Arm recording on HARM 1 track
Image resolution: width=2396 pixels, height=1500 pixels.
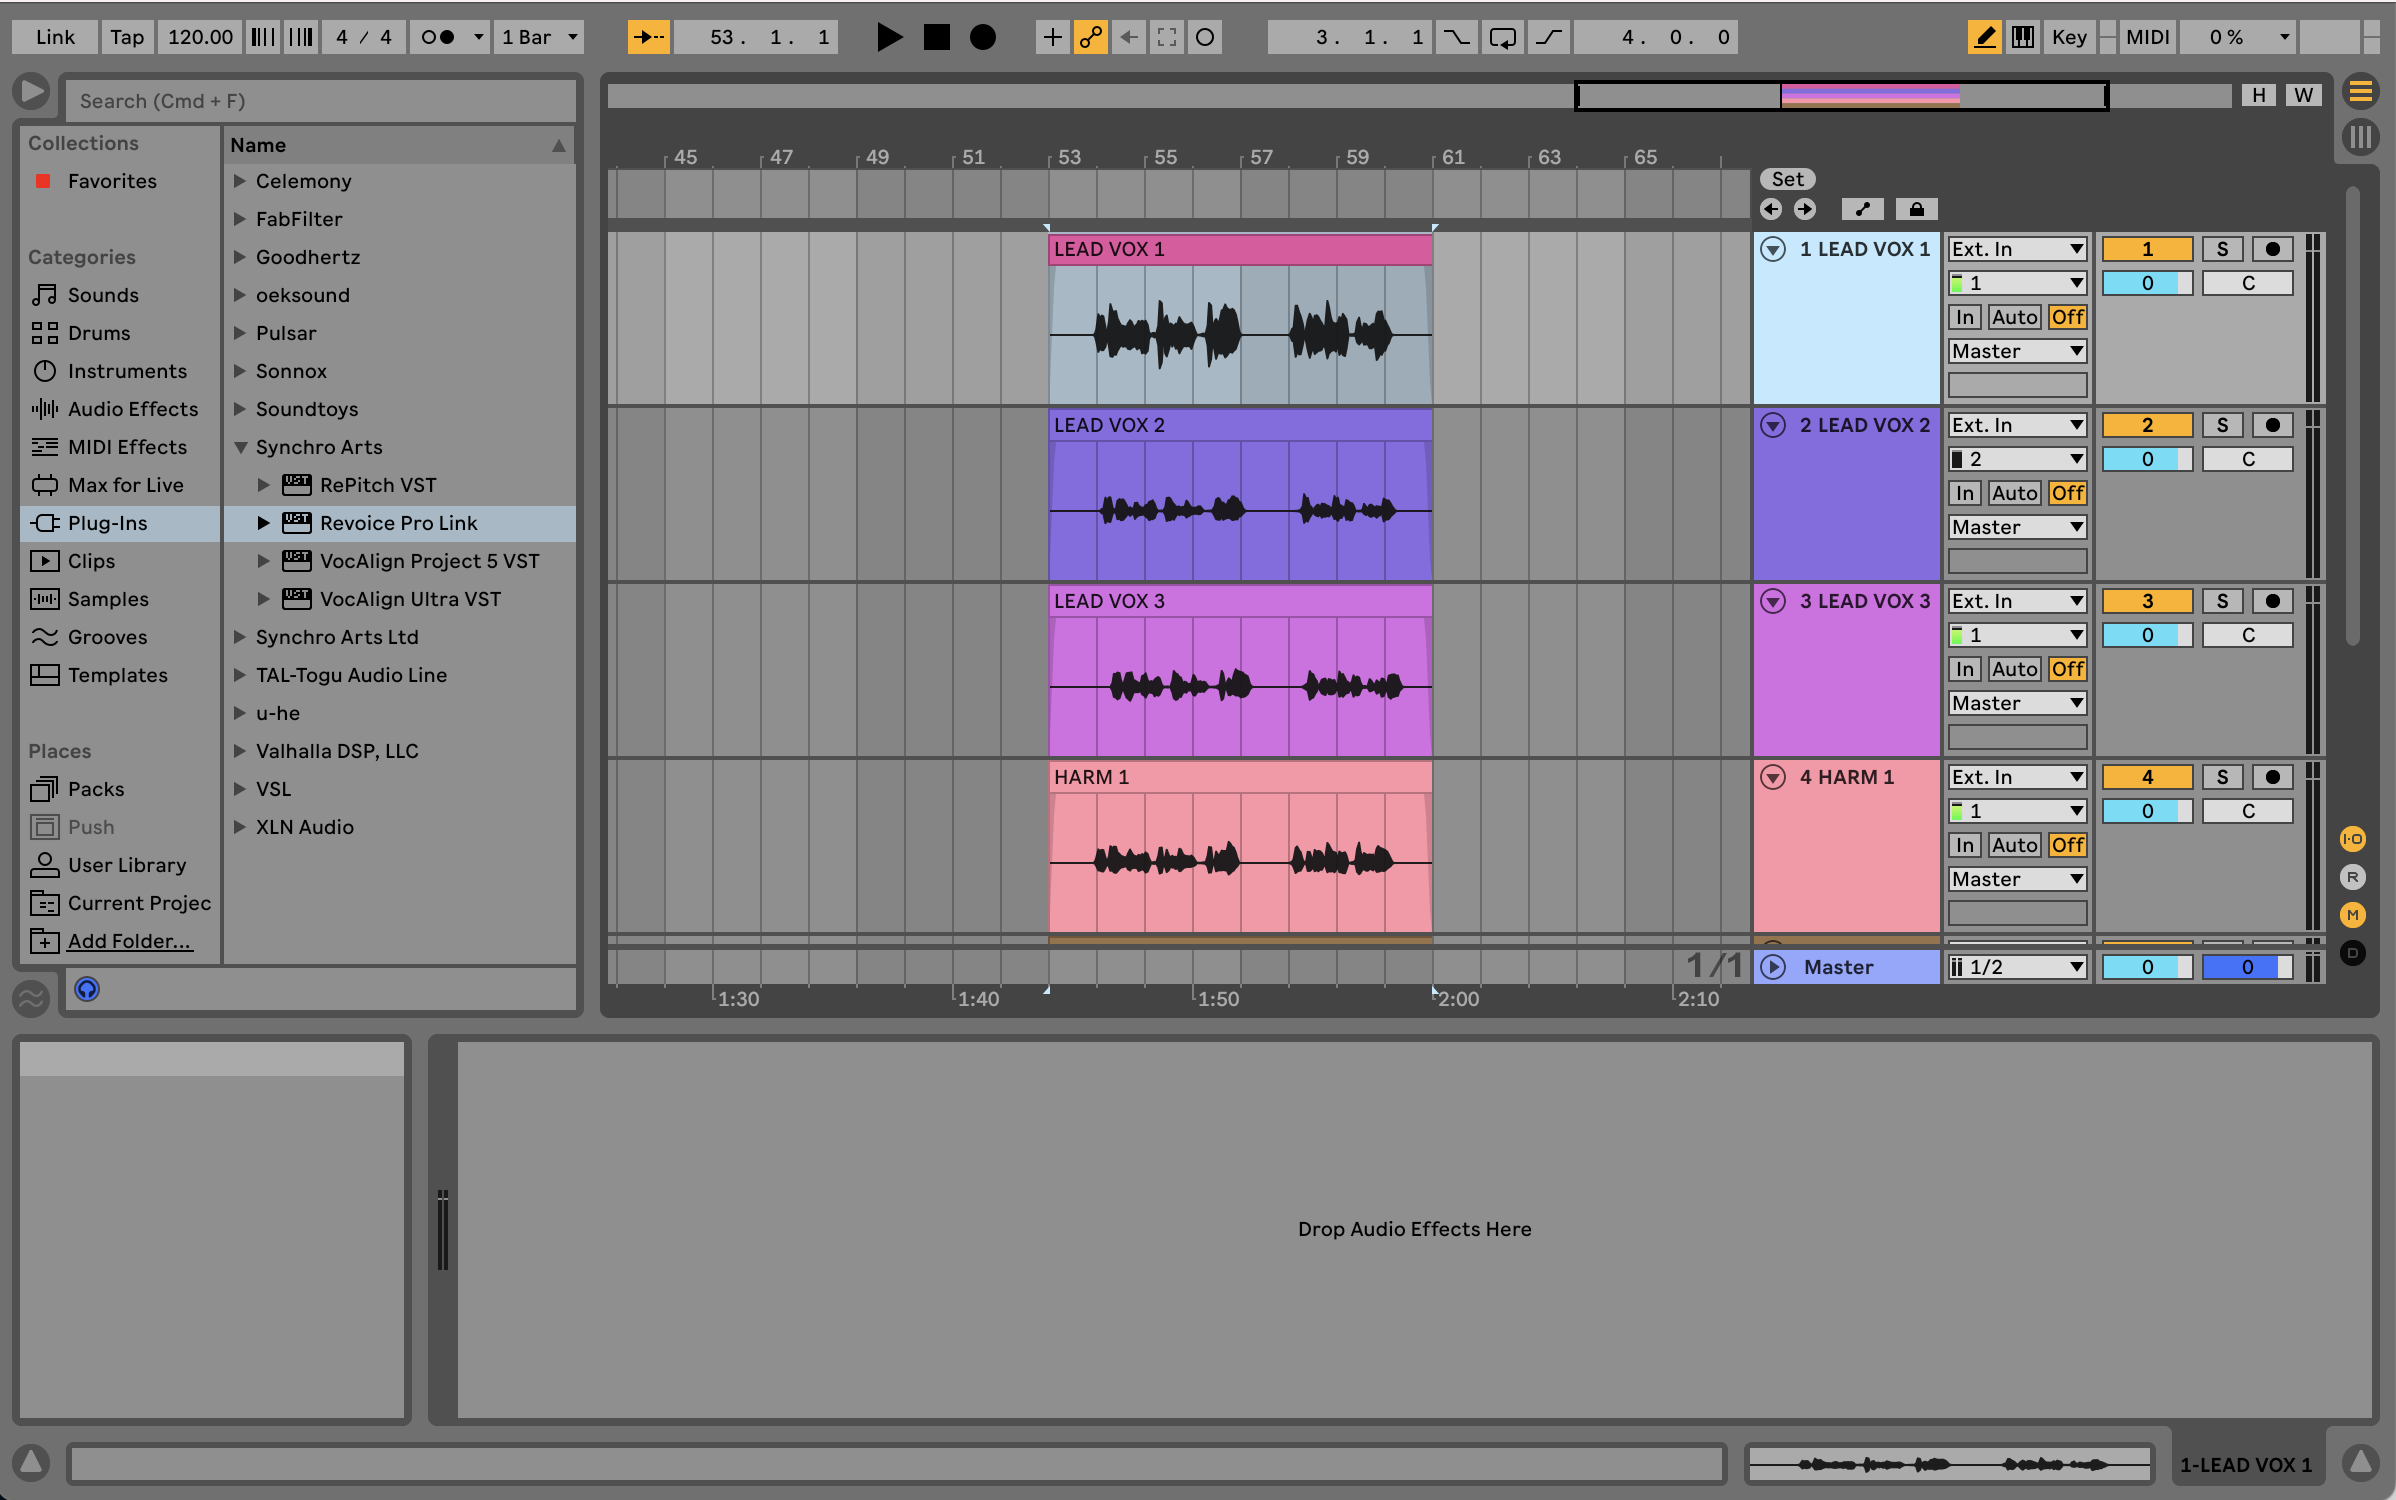pos(2272,777)
